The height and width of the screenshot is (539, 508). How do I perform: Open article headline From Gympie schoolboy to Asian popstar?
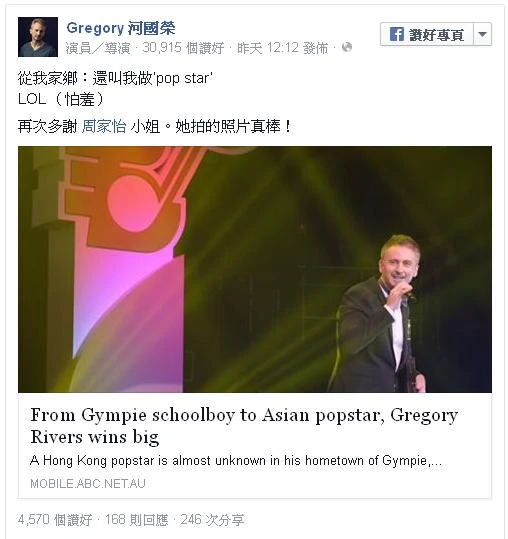pos(244,426)
